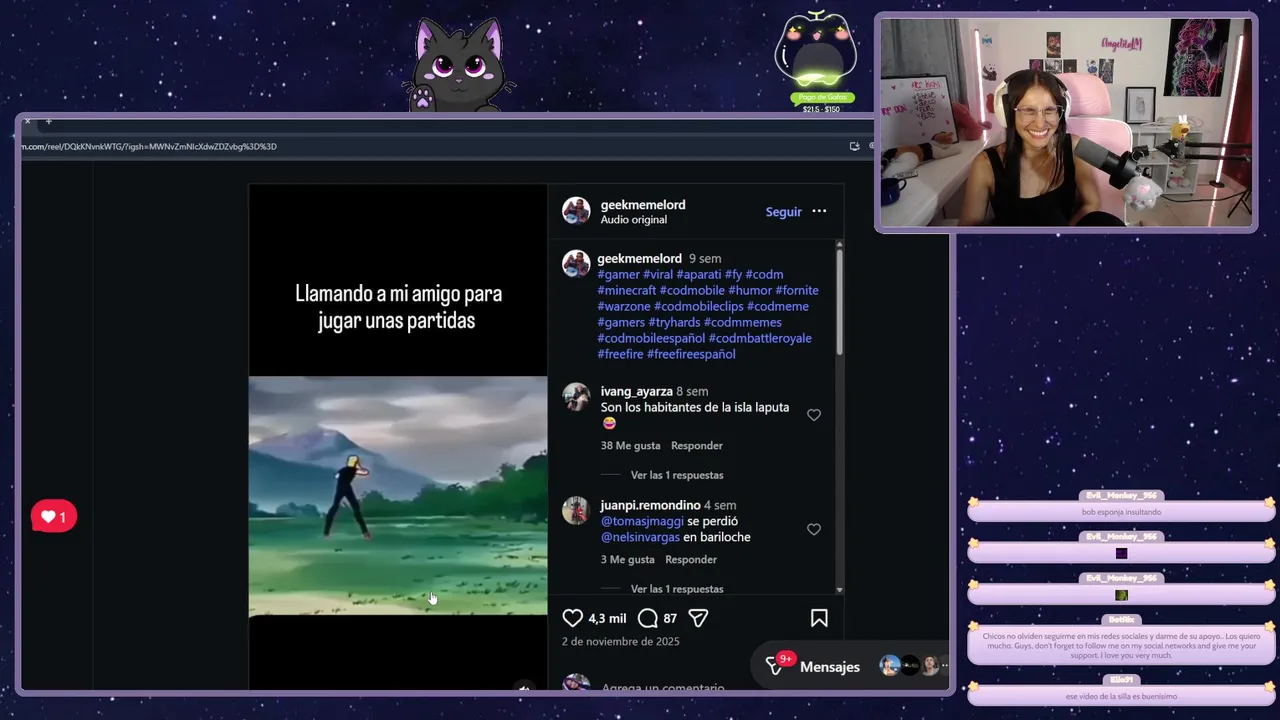Reply to ivang_ayarza's comment via Responder

coord(697,446)
